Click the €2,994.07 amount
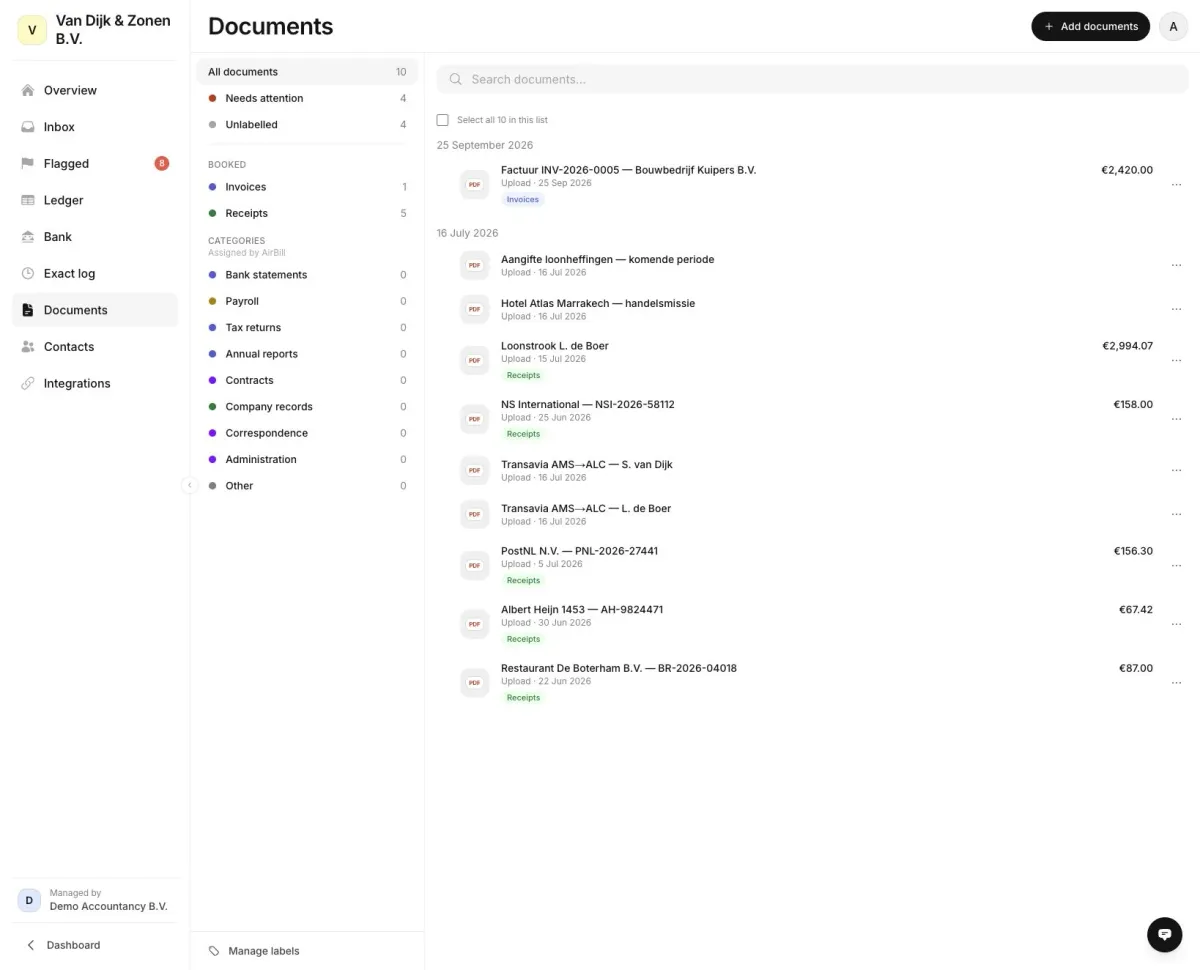Viewport: 1200px width, 970px height. (x=1127, y=346)
